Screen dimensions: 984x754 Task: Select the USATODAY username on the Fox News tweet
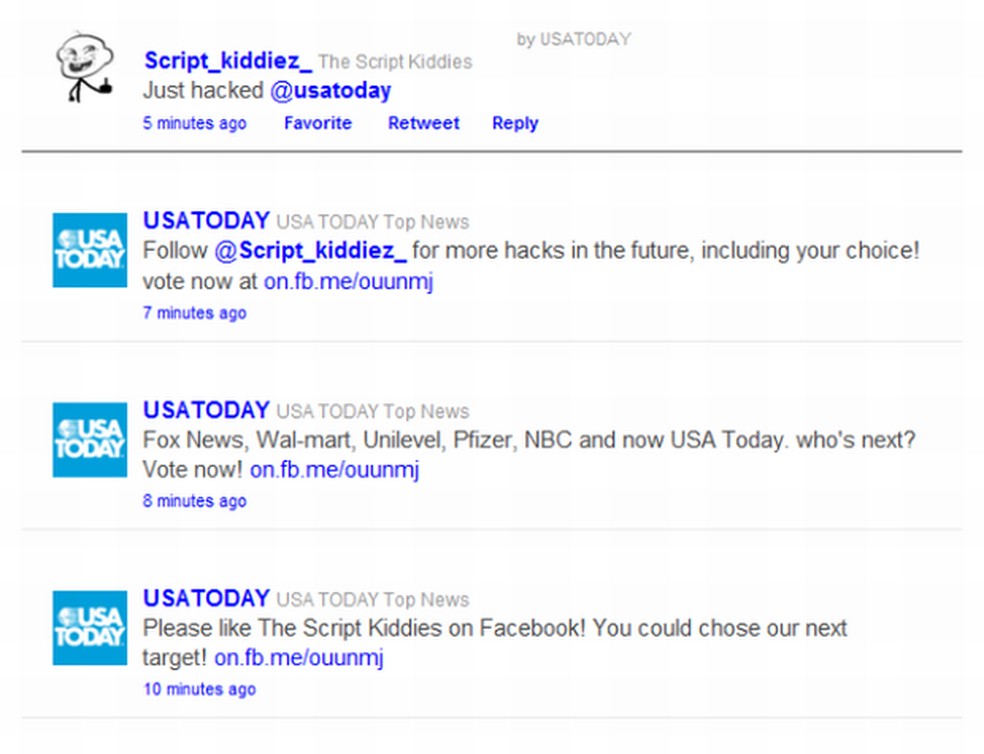click(206, 410)
